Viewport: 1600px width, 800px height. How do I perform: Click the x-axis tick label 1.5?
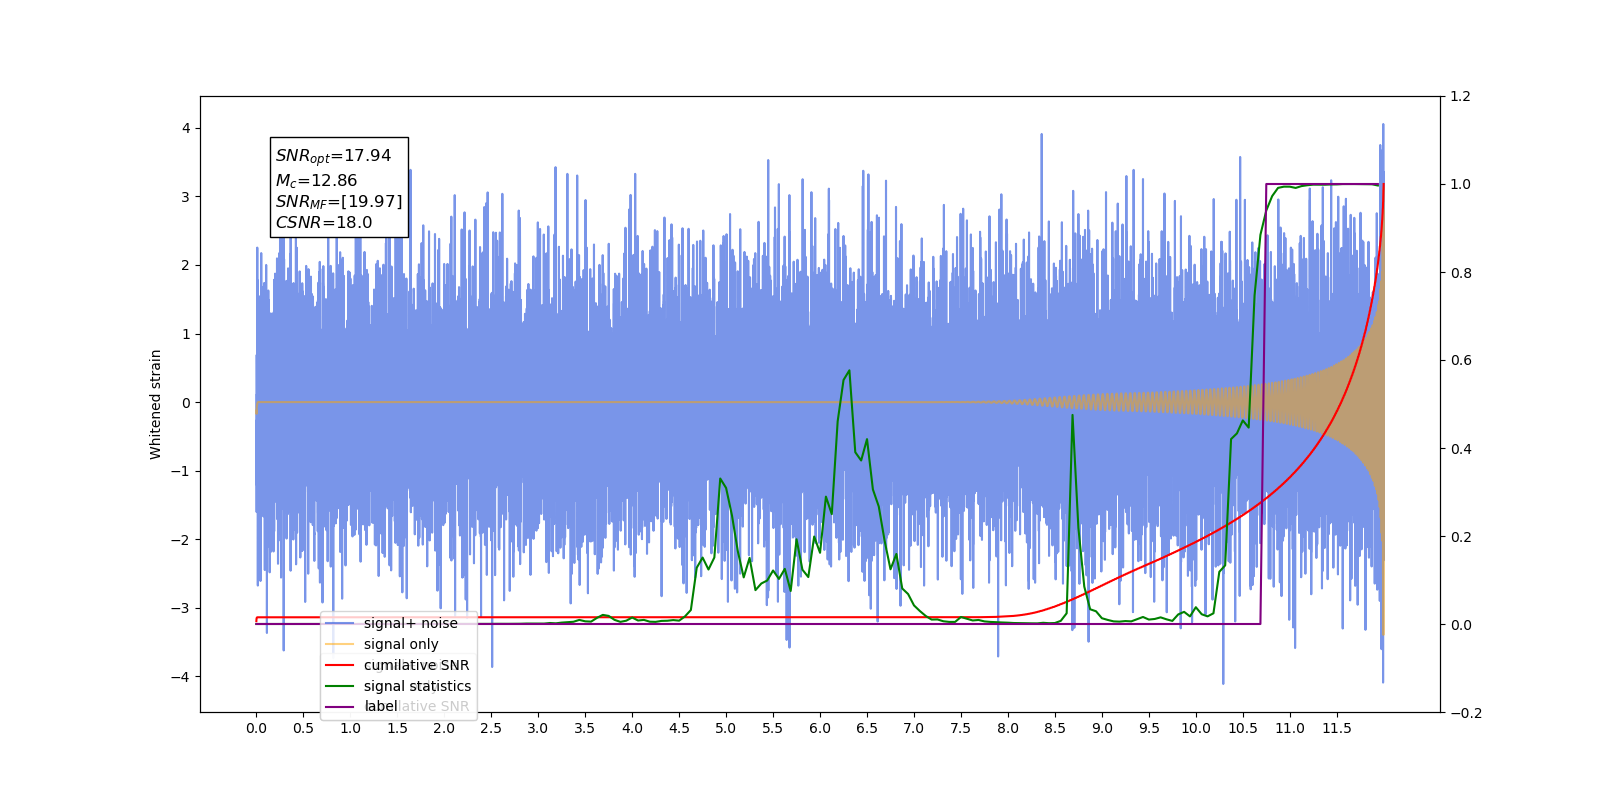point(397,728)
